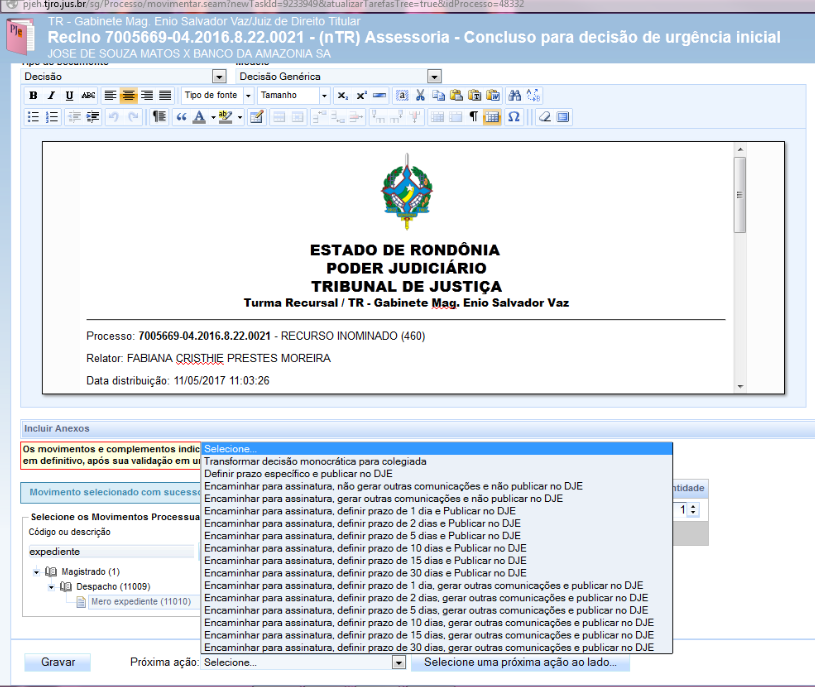Viewport: 815px width, 687px height.
Task: Select Definir prazo específico e publicar no DJE
Action: (x=437, y=474)
